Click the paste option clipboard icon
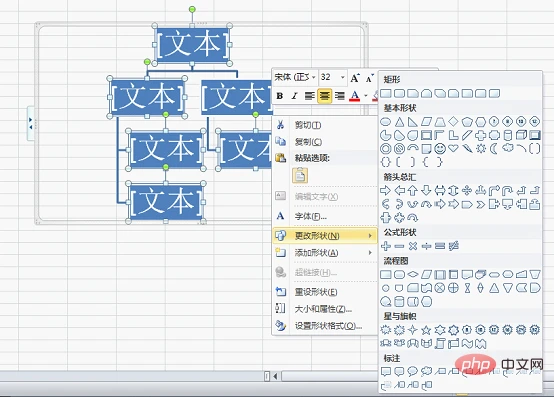Screen dimensions: 554x397 (300, 176)
